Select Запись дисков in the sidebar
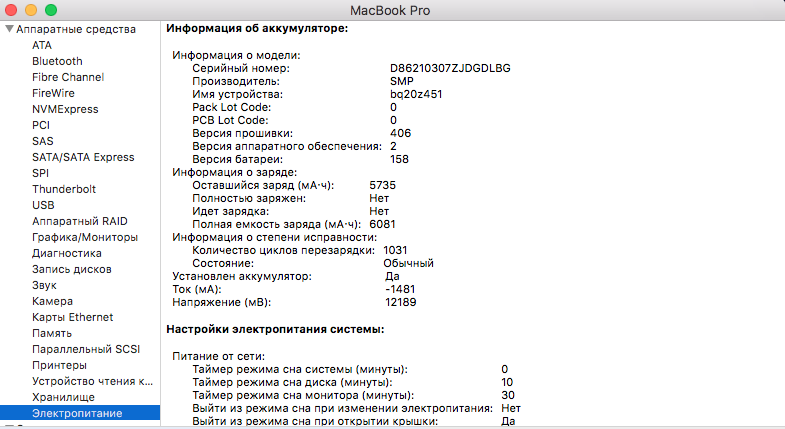This screenshot has width=785, height=429. tap(72, 269)
